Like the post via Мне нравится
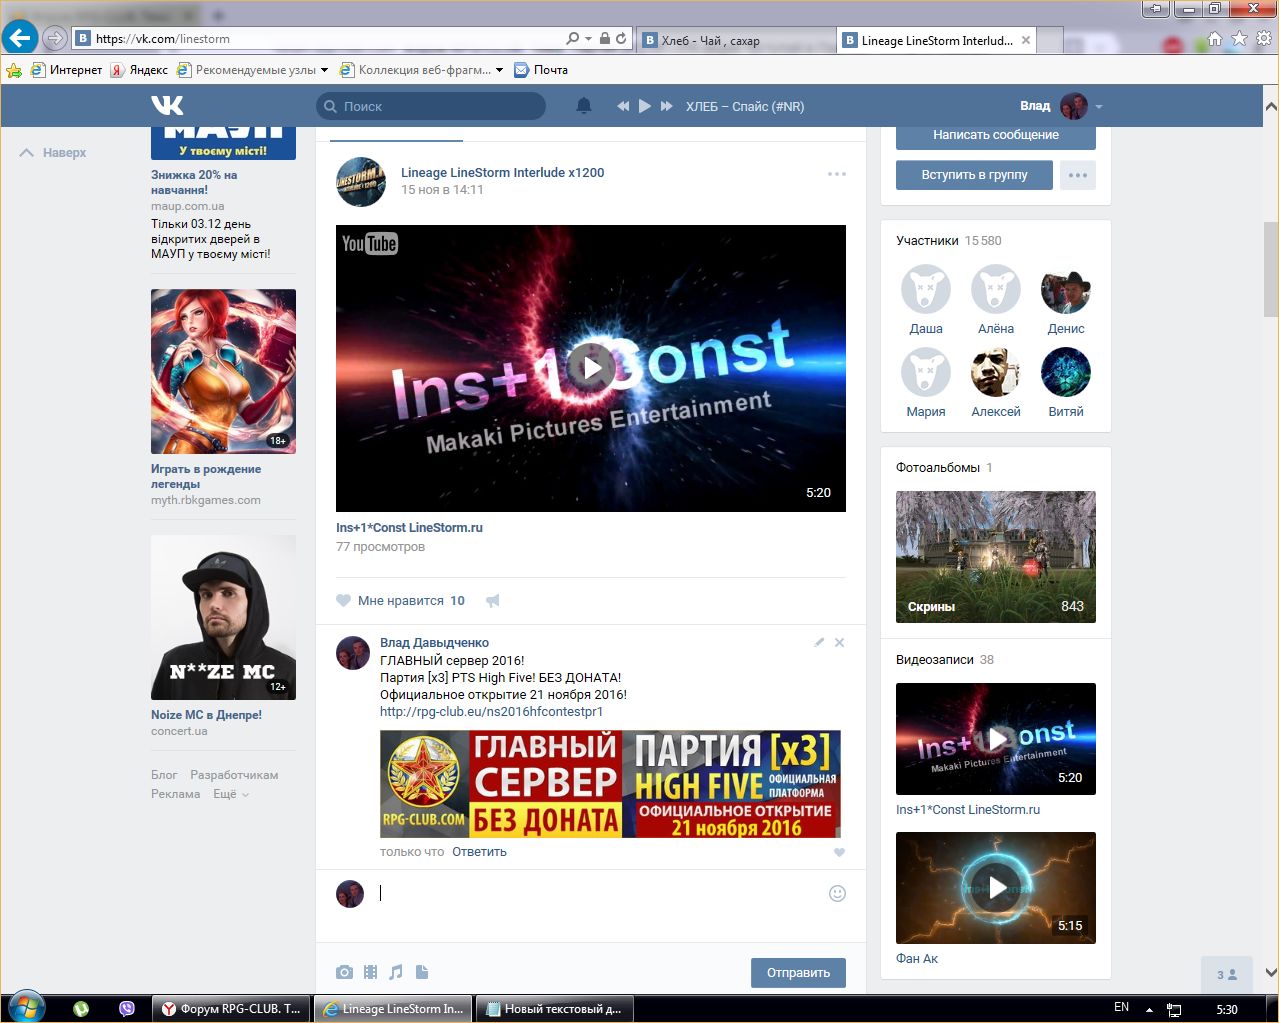This screenshot has width=1279, height=1023. (401, 601)
